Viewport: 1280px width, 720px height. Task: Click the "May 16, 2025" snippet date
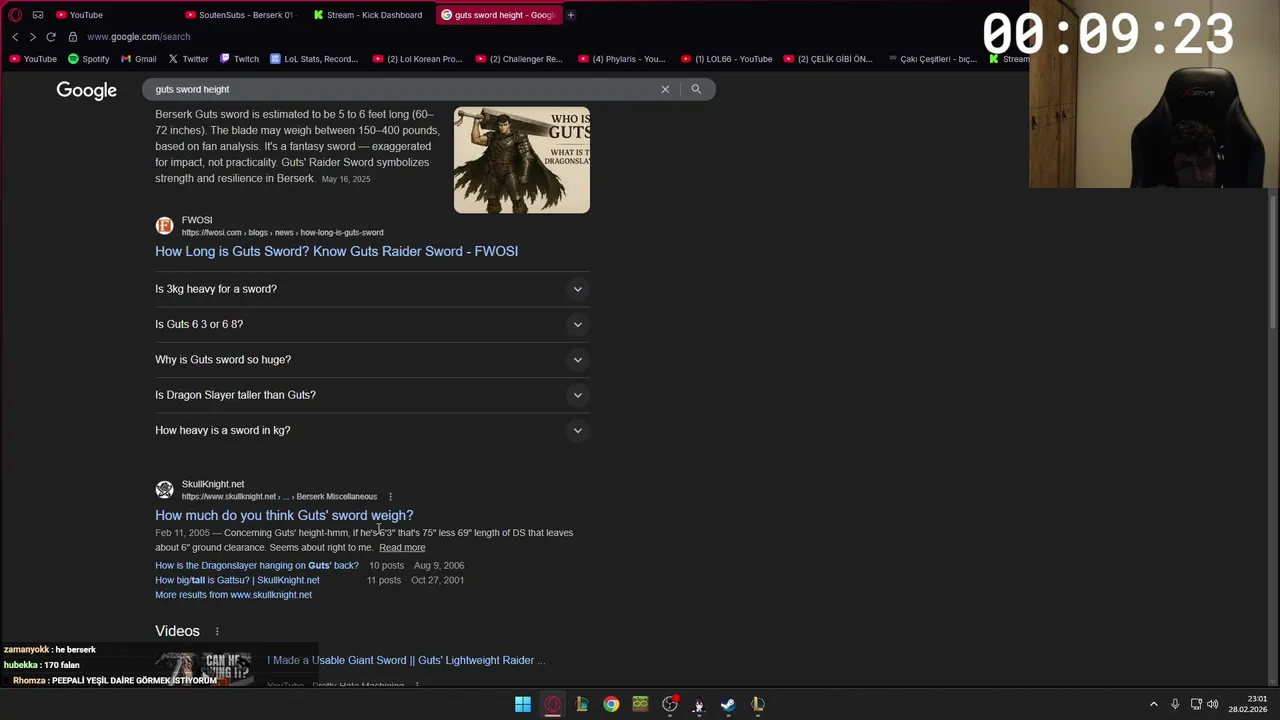[346, 179]
